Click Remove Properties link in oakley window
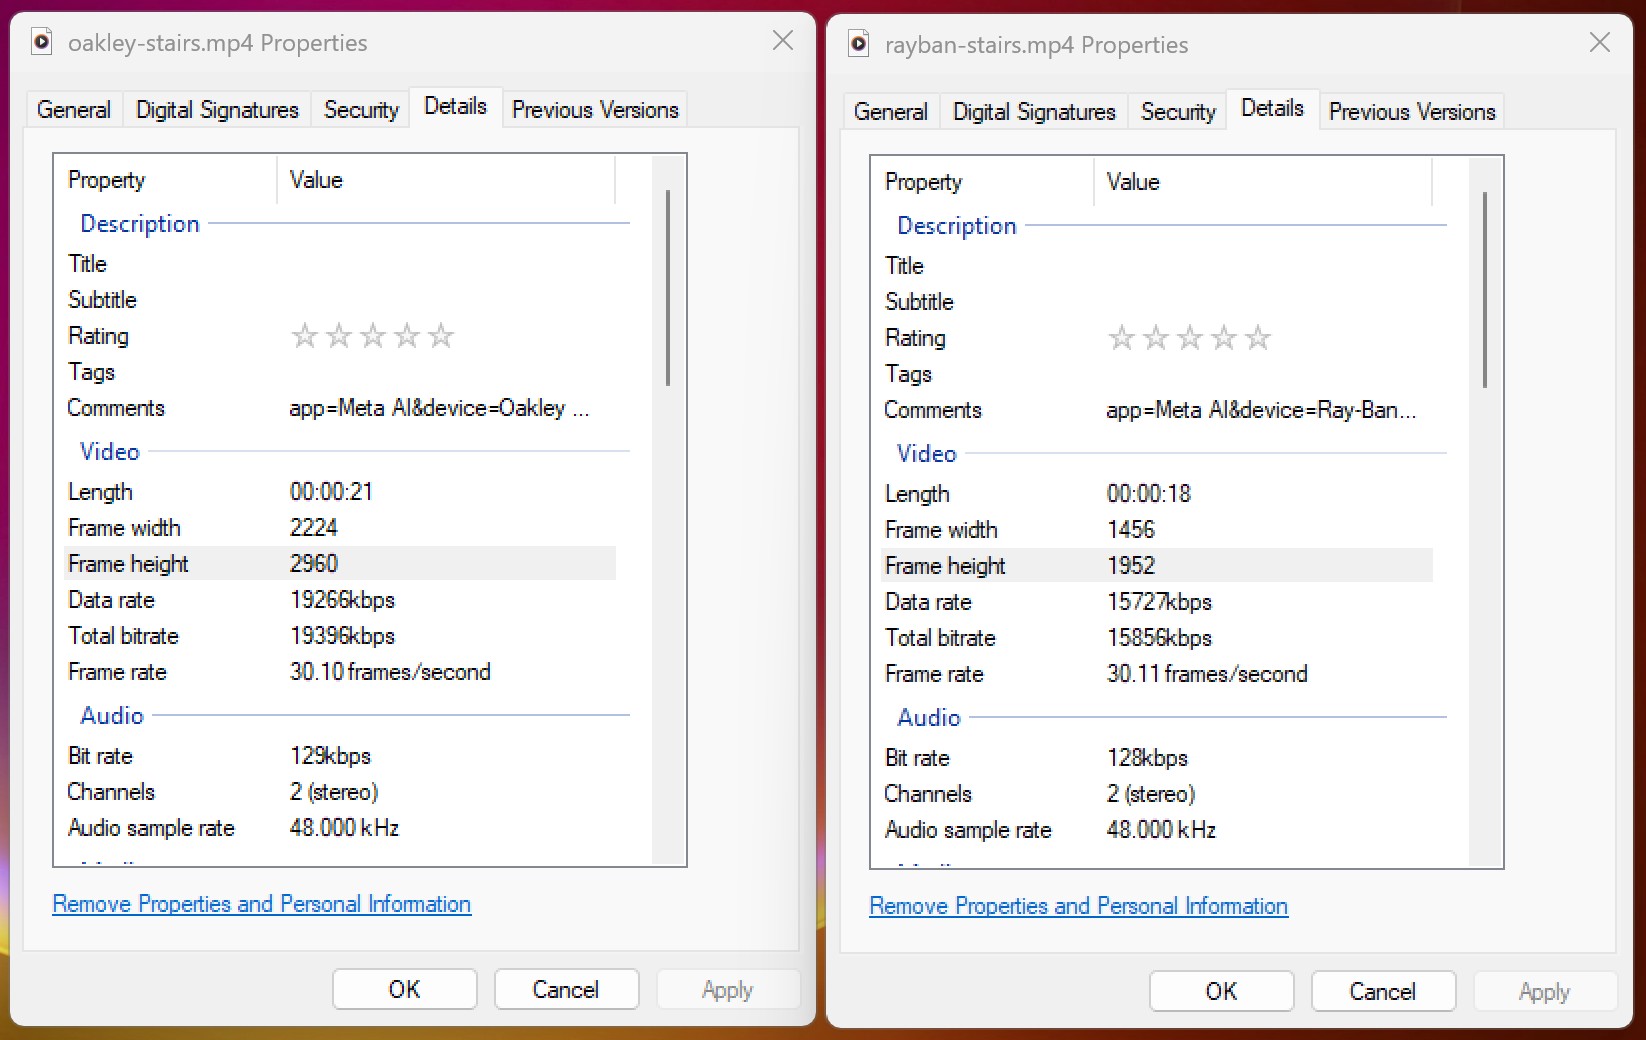Screen dimensions: 1646x1040 261,904
